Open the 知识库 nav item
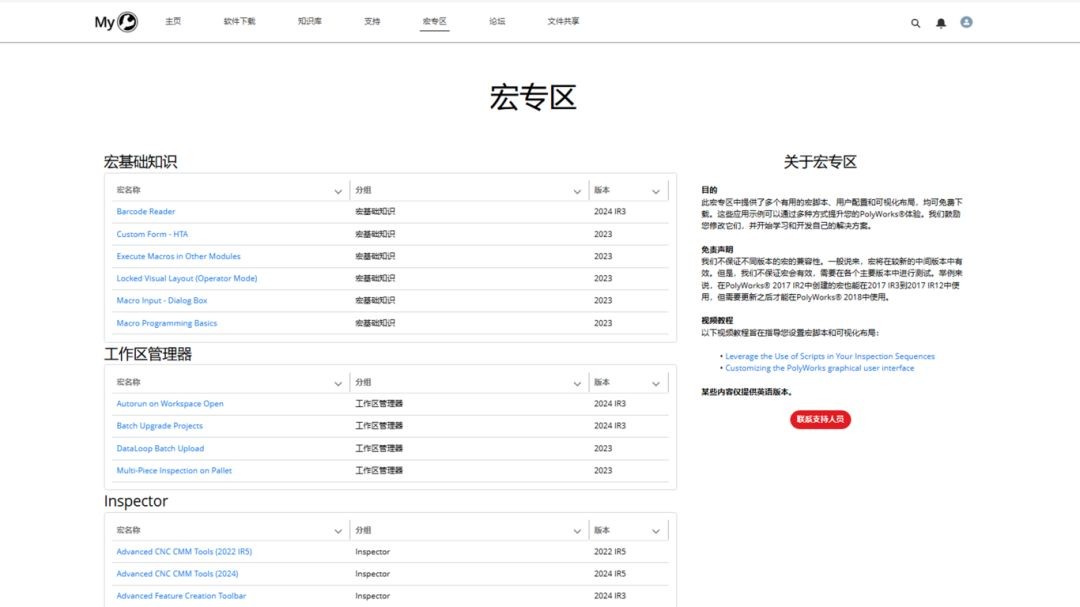 [309, 21]
